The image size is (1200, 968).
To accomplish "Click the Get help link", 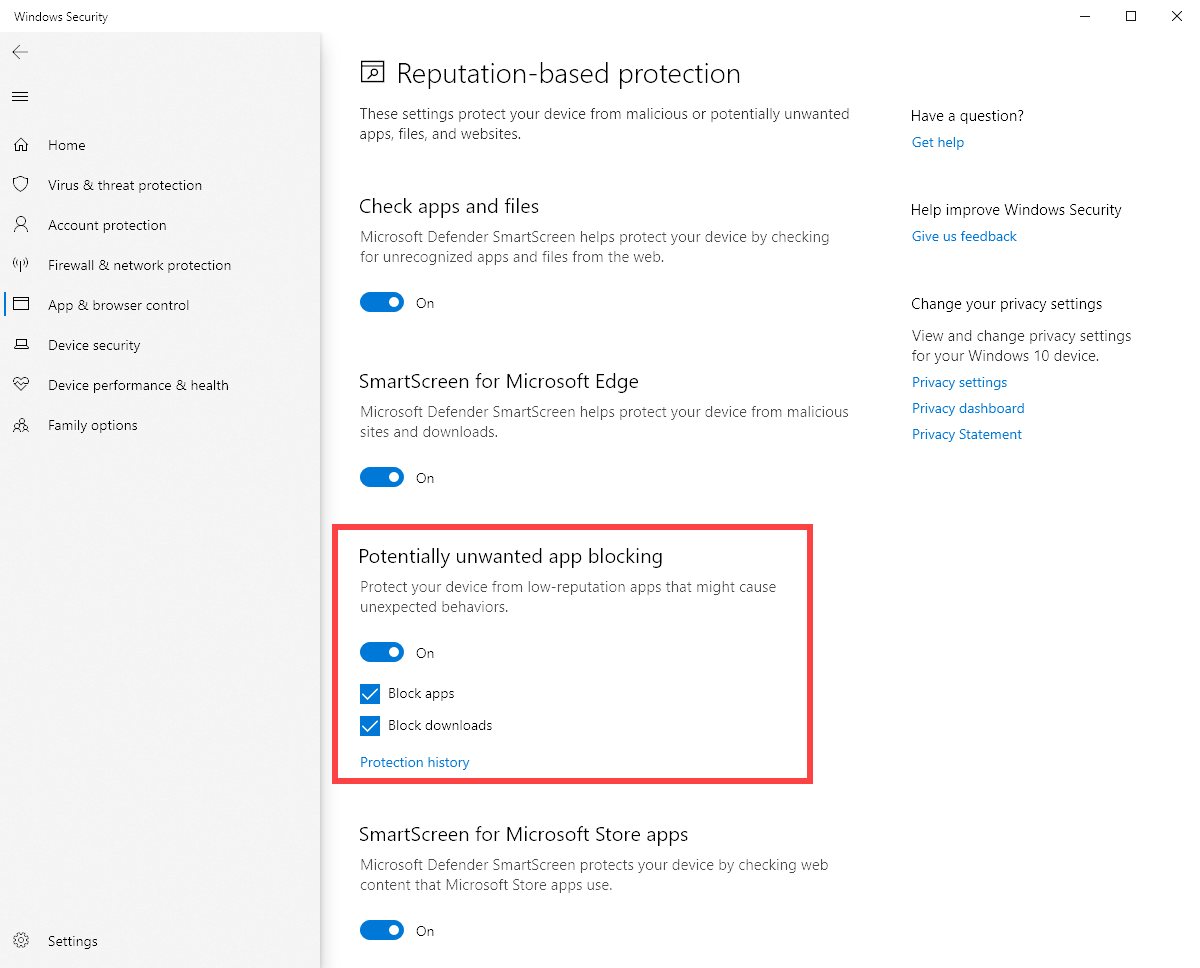I will pos(938,142).
